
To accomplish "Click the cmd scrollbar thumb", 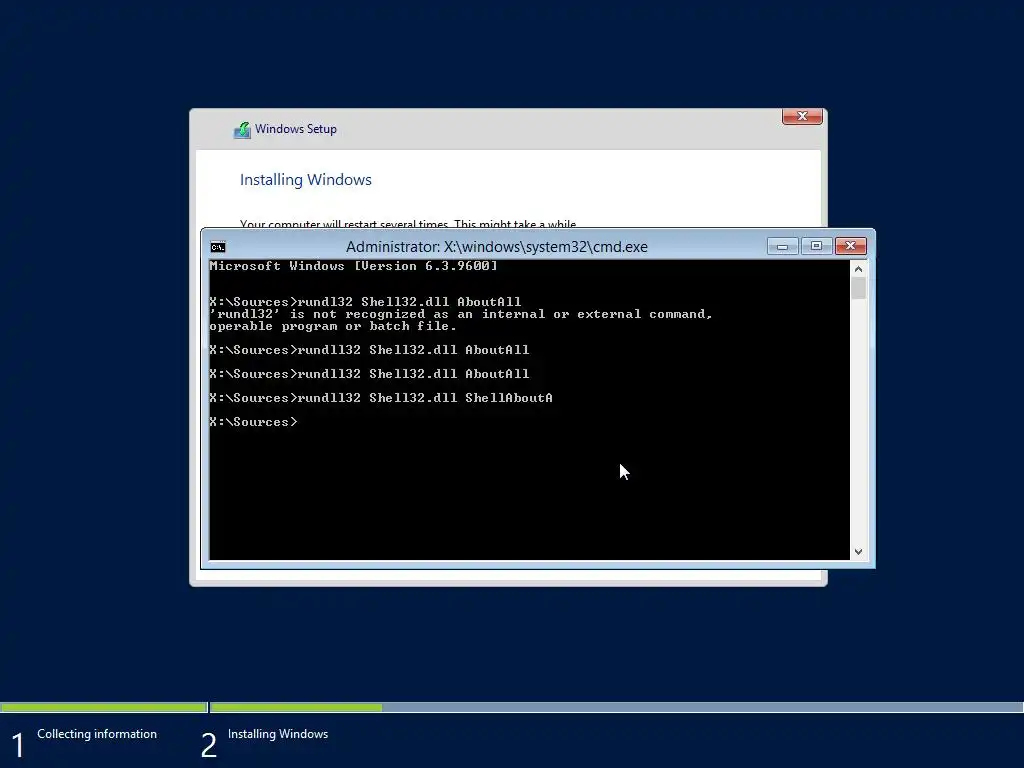I will click(x=858, y=288).
